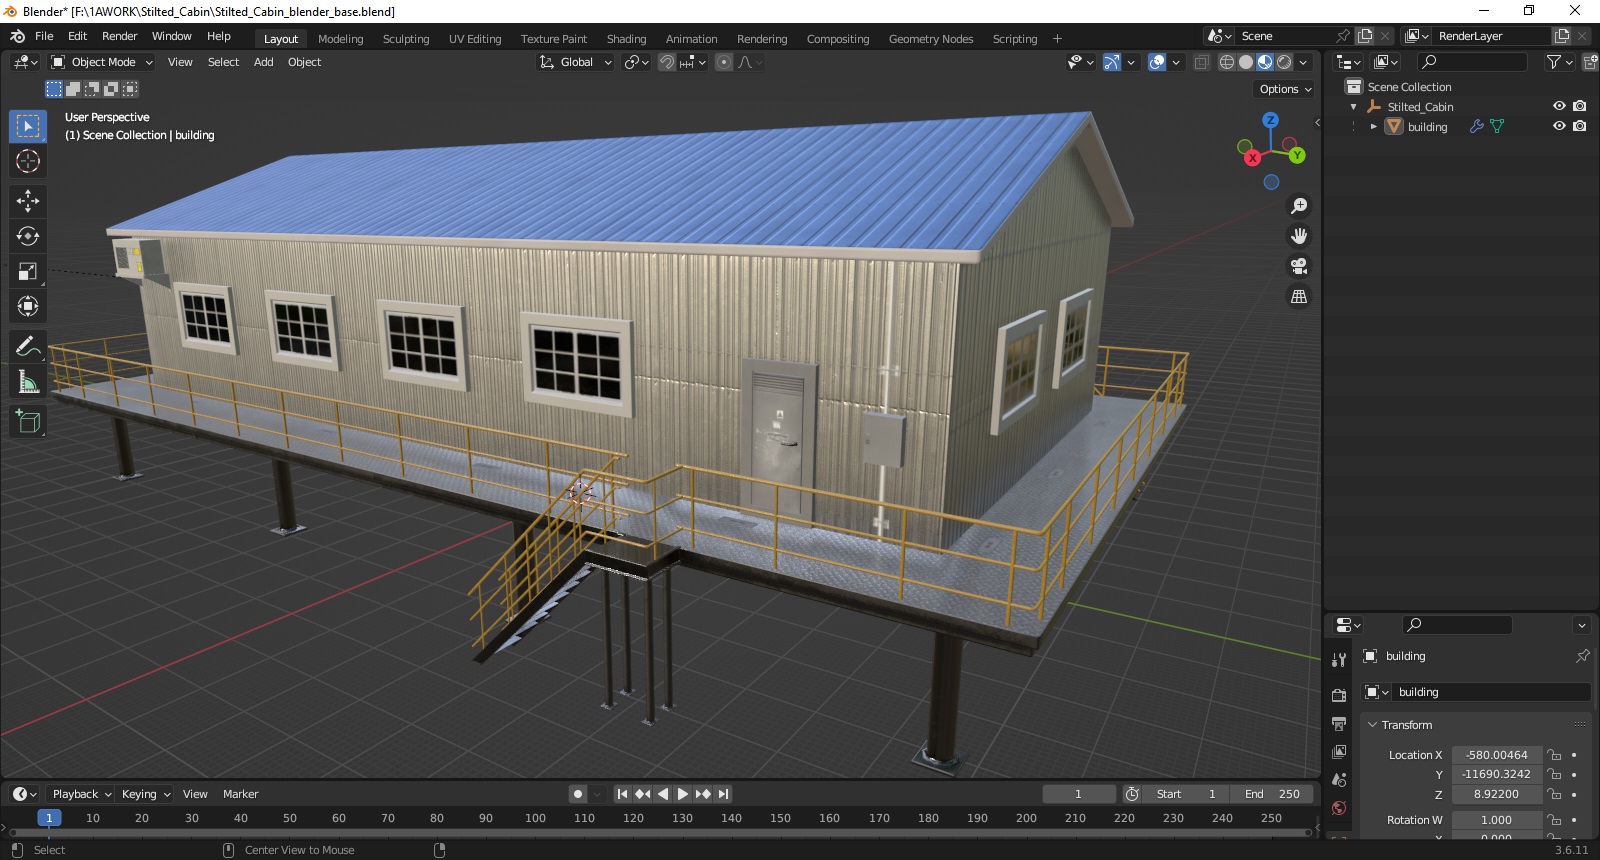Open the Render properties tab
Image resolution: width=1600 pixels, height=860 pixels.
pyautogui.click(x=1339, y=695)
